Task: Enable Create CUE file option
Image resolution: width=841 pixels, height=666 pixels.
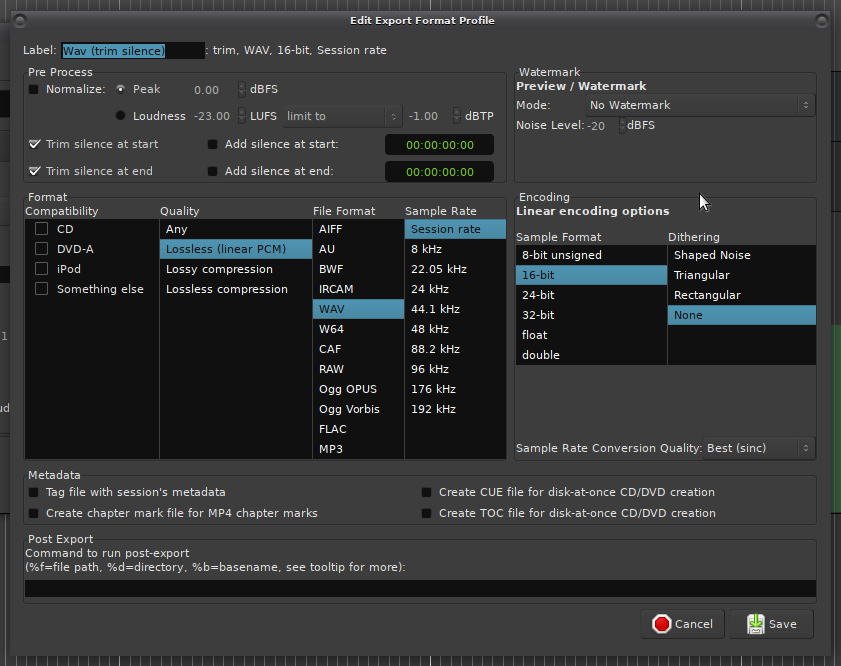Action: [x=427, y=492]
